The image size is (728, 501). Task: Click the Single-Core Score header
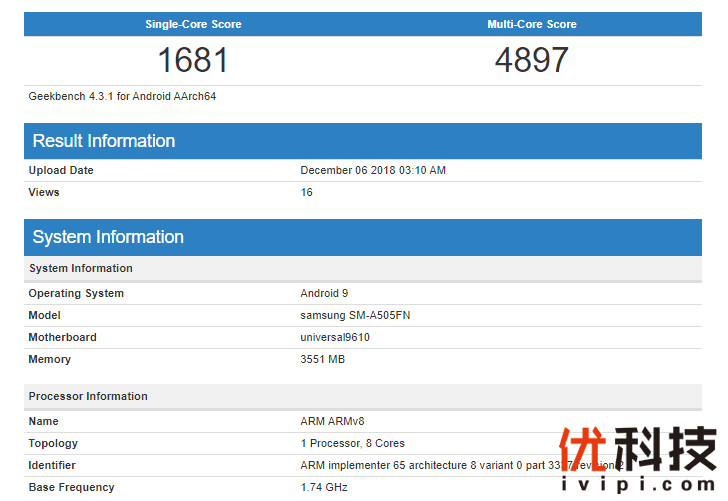click(x=193, y=24)
